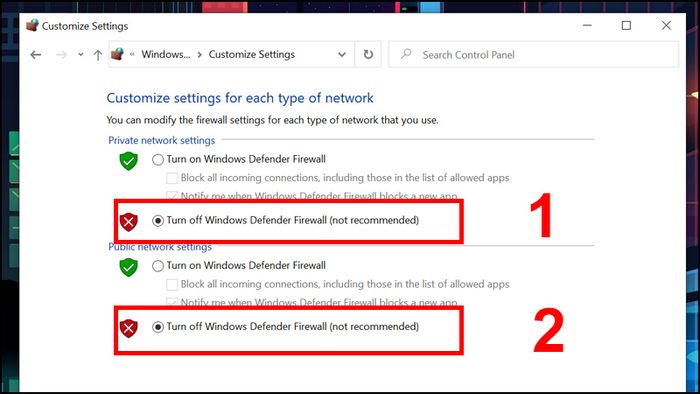
Task: Click the firewall icon in address bar
Action: tap(117, 54)
